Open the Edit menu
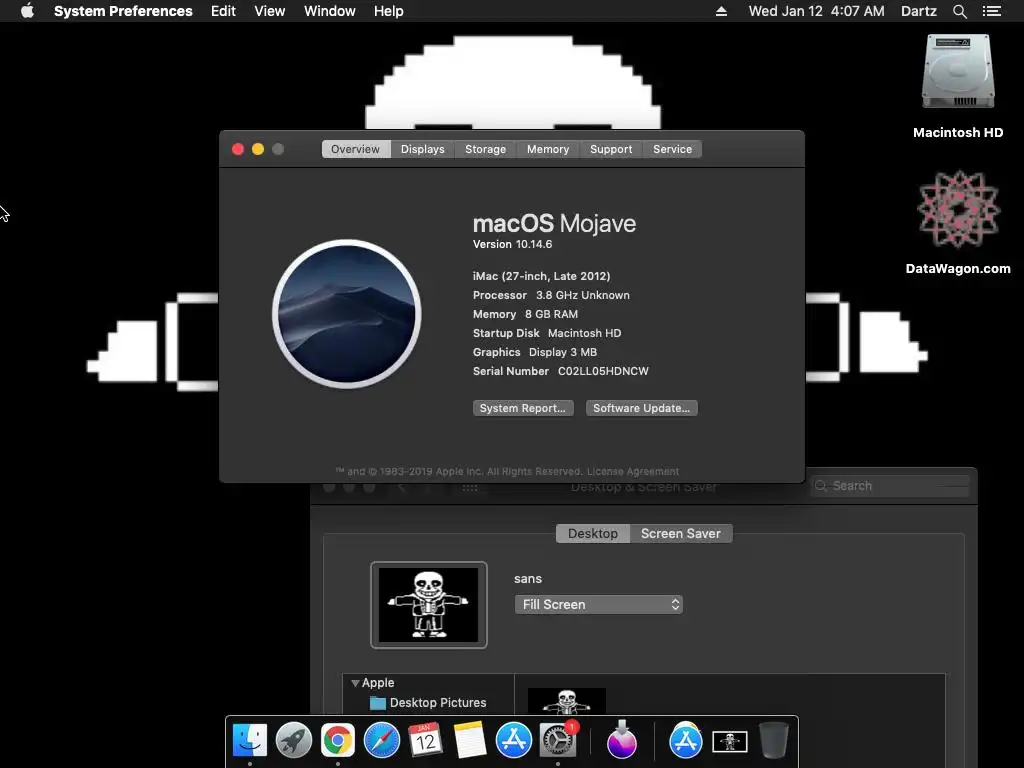 point(223,11)
